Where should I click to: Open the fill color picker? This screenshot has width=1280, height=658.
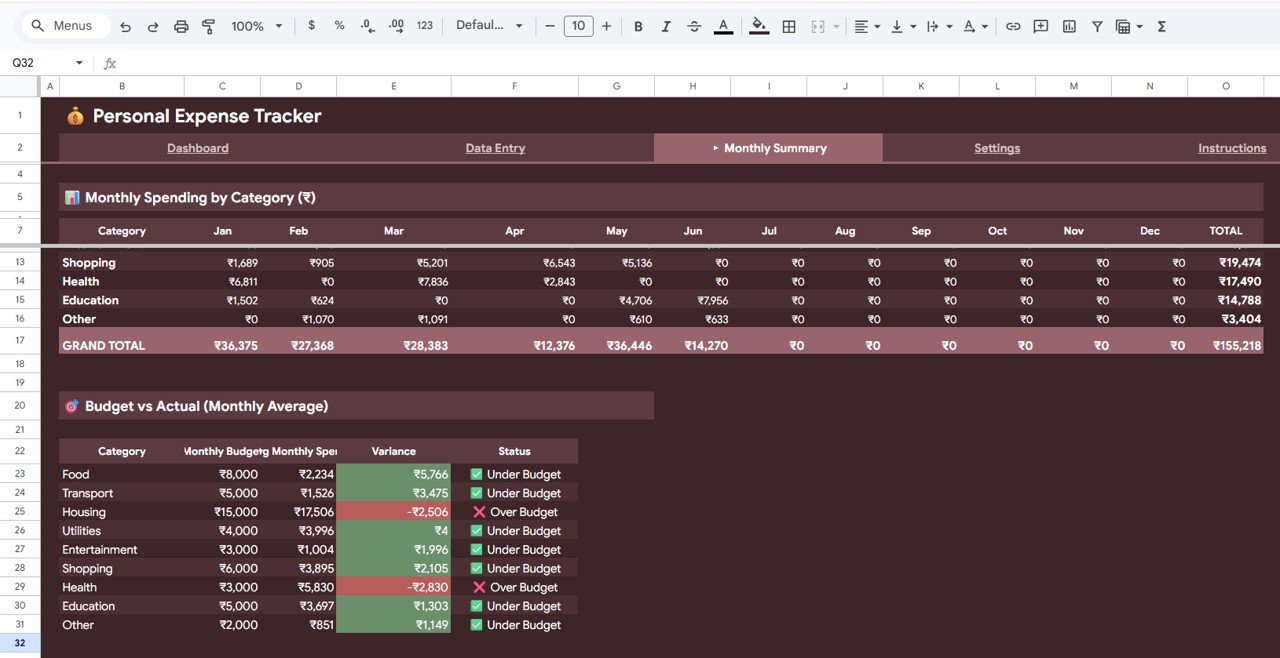point(759,26)
